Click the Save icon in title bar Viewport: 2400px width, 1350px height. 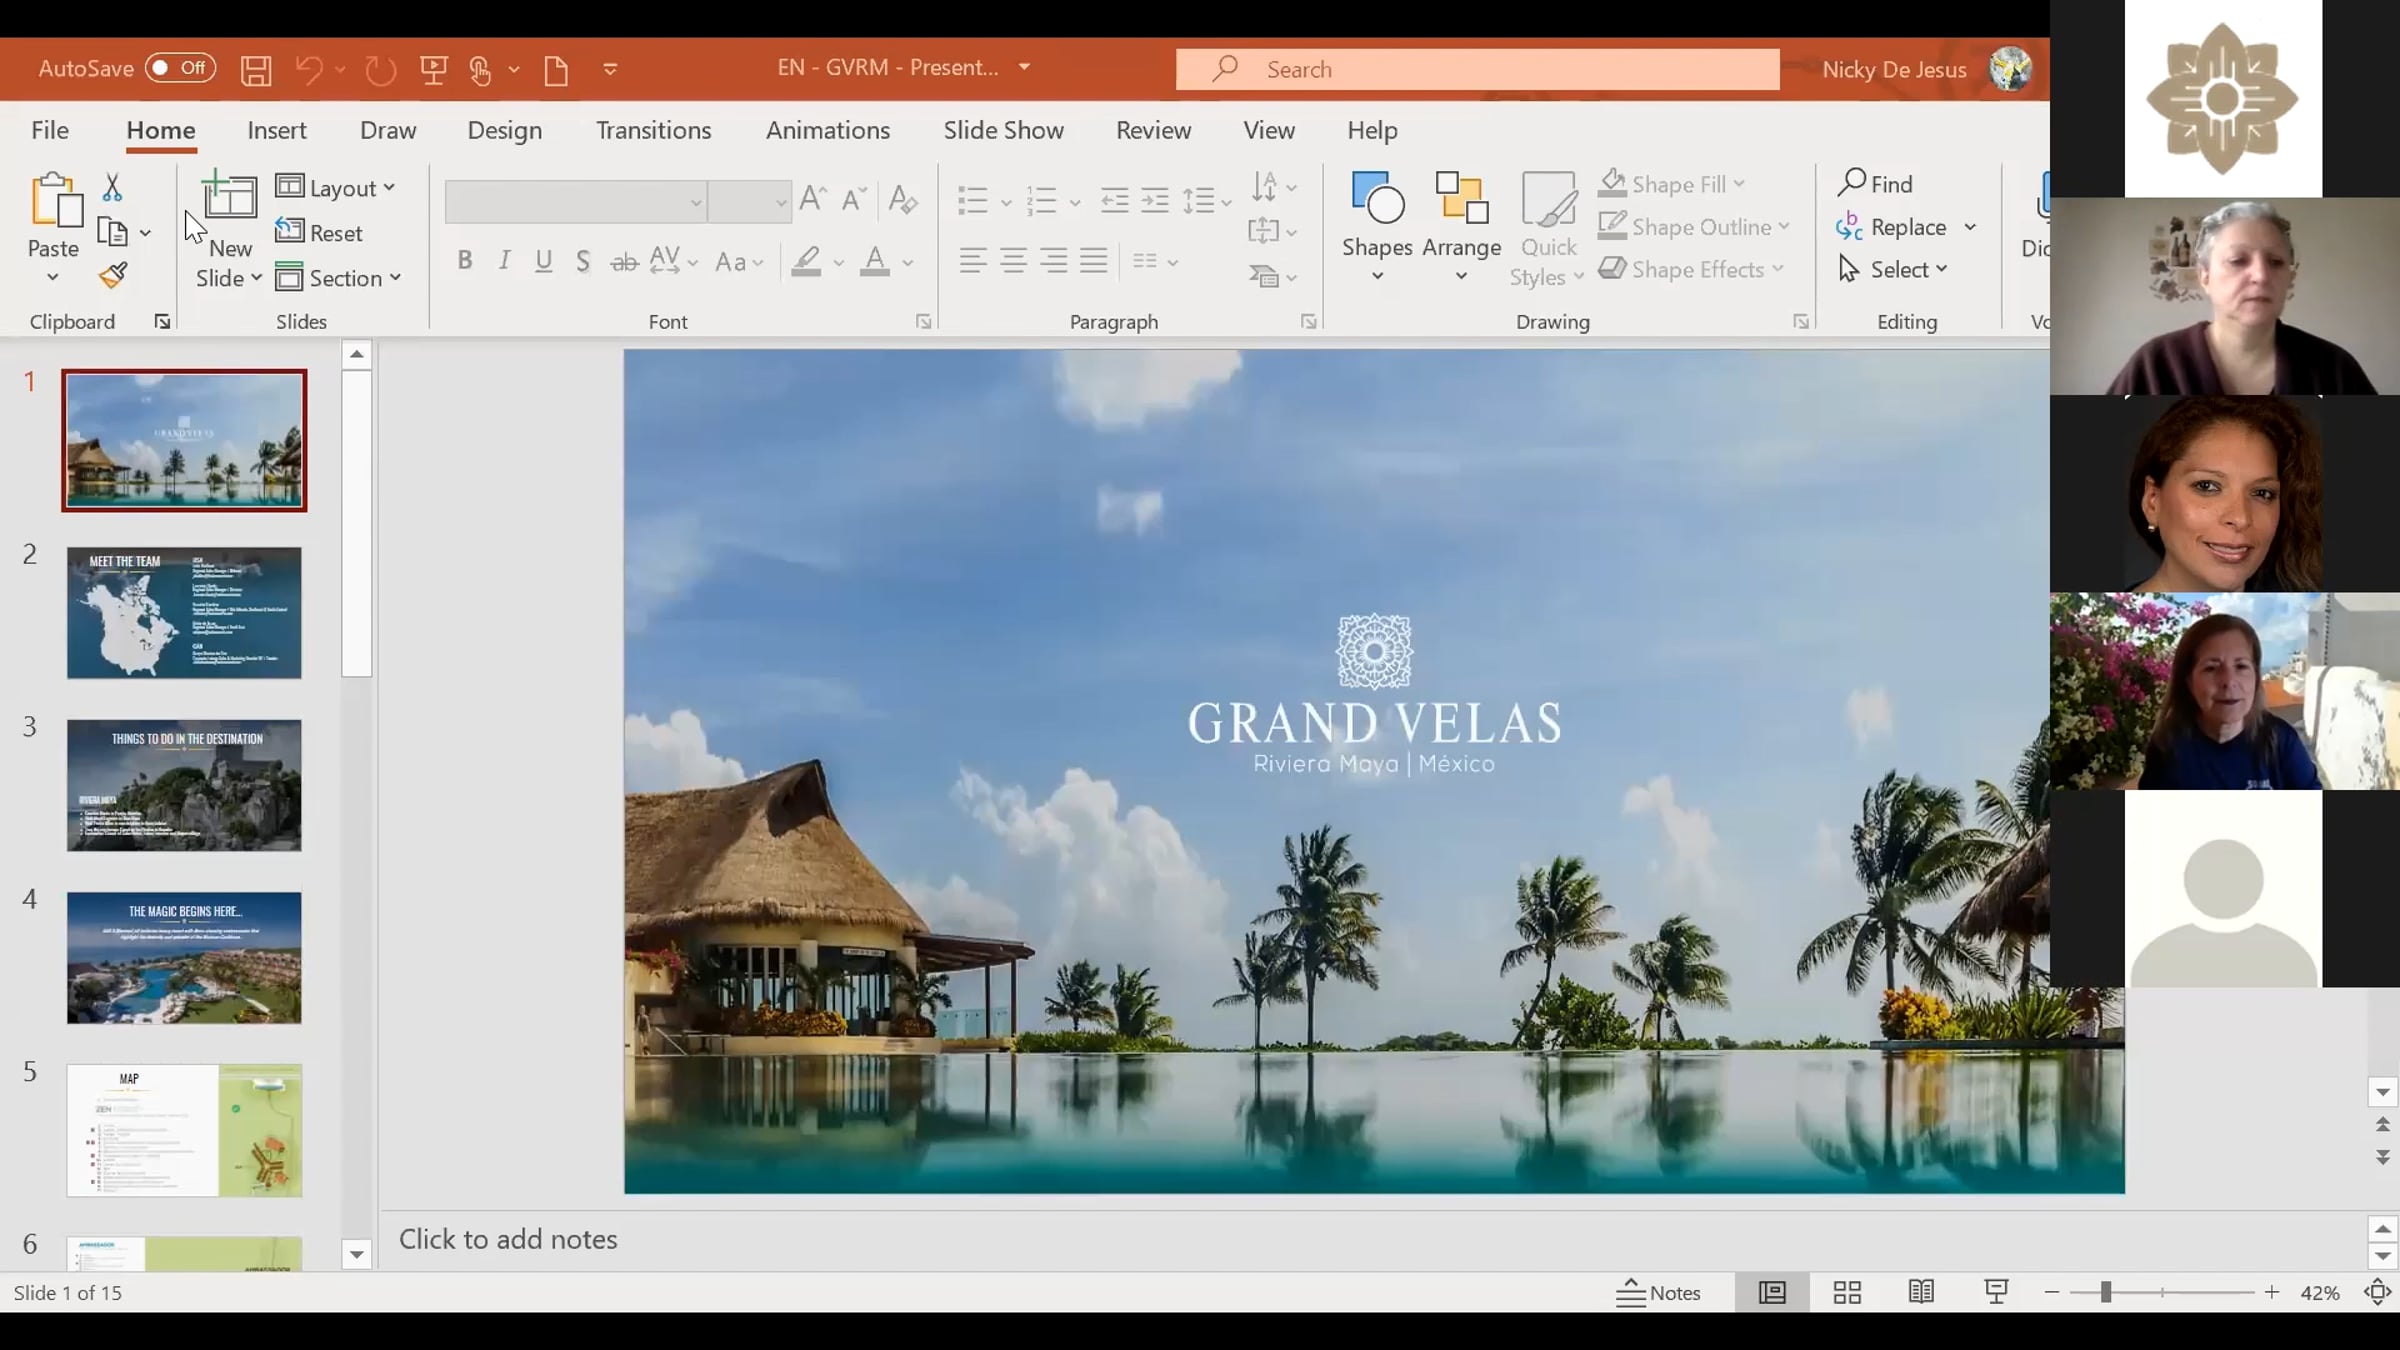pyautogui.click(x=256, y=70)
